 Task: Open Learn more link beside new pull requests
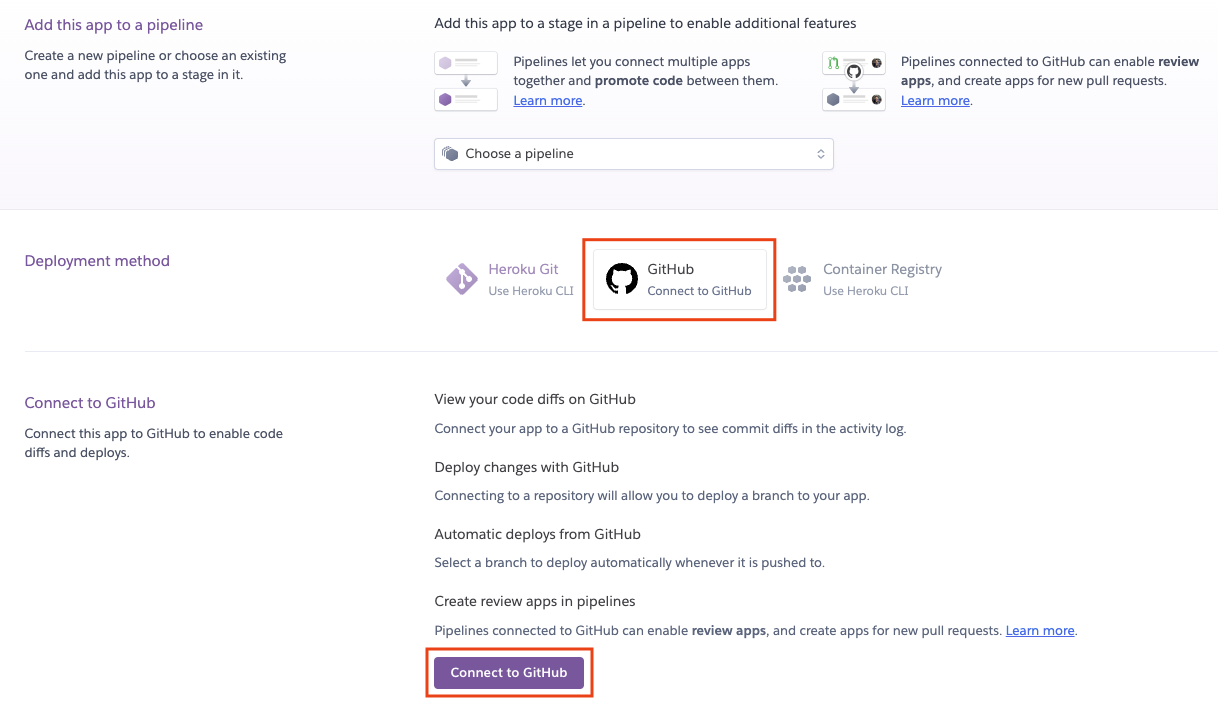point(1040,631)
